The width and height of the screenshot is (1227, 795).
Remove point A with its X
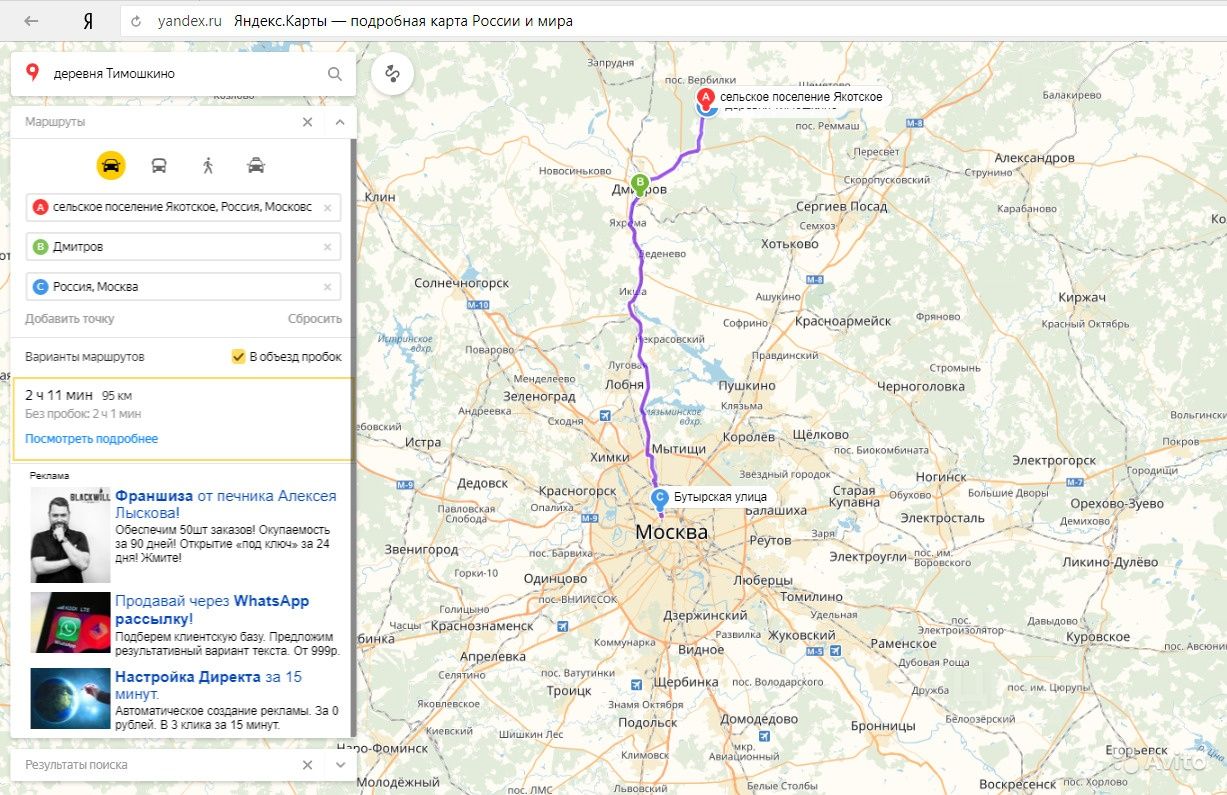(327, 207)
